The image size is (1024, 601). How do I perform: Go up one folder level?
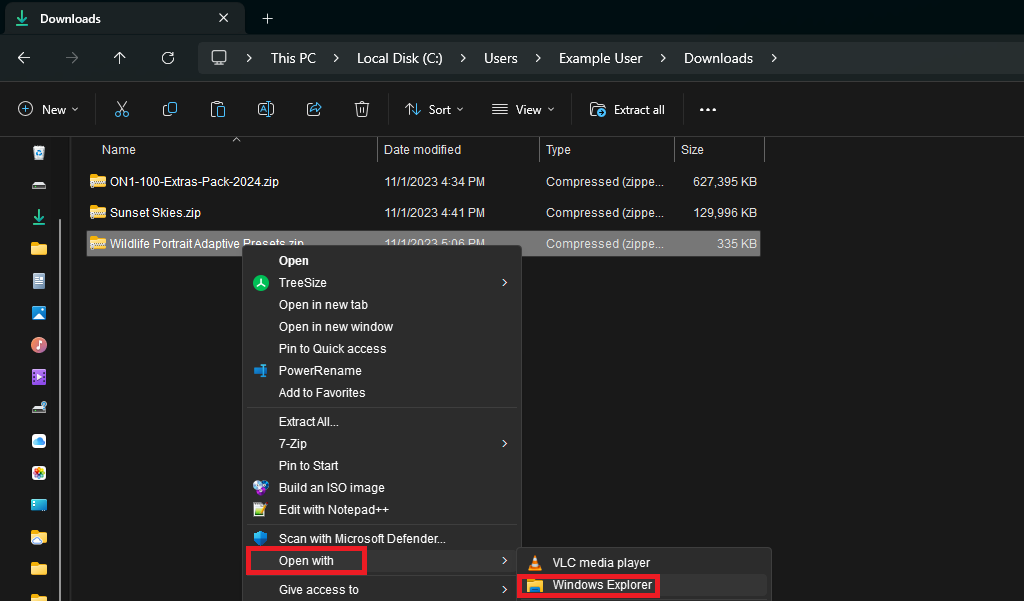(120, 58)
